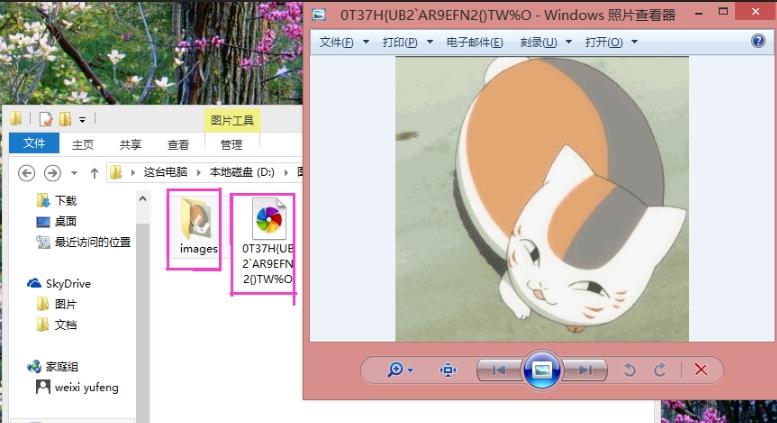The width and height of the screenshot is (777, 423).
Task: Click 图片工具 contextual tab header
Action: click(x=232, y=120)
